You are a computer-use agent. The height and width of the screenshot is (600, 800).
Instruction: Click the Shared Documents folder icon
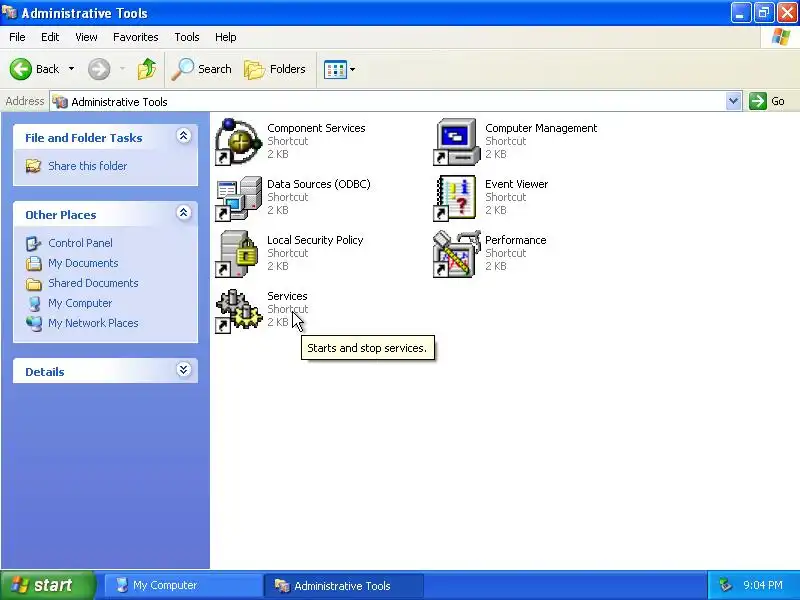[x=34, y=283]
